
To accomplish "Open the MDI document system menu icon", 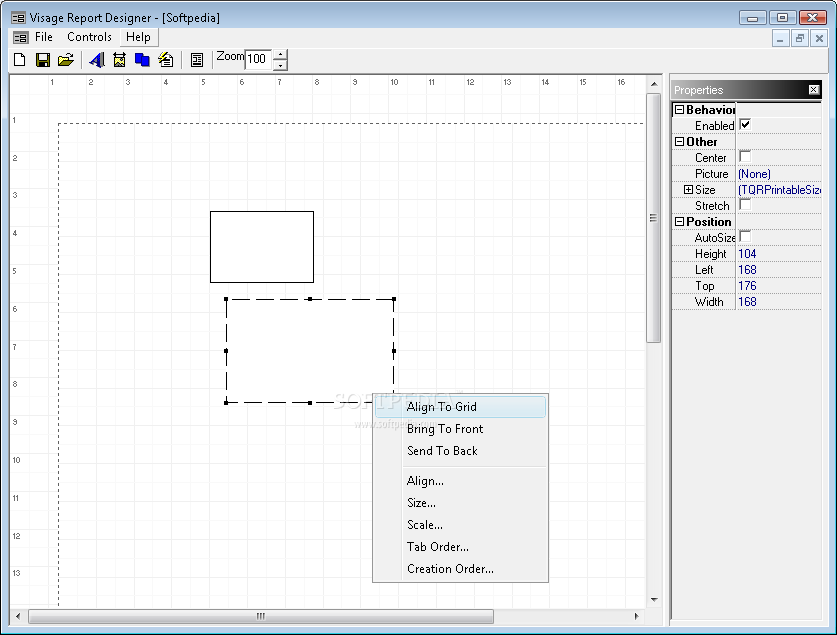I will (x=21, y=37).
